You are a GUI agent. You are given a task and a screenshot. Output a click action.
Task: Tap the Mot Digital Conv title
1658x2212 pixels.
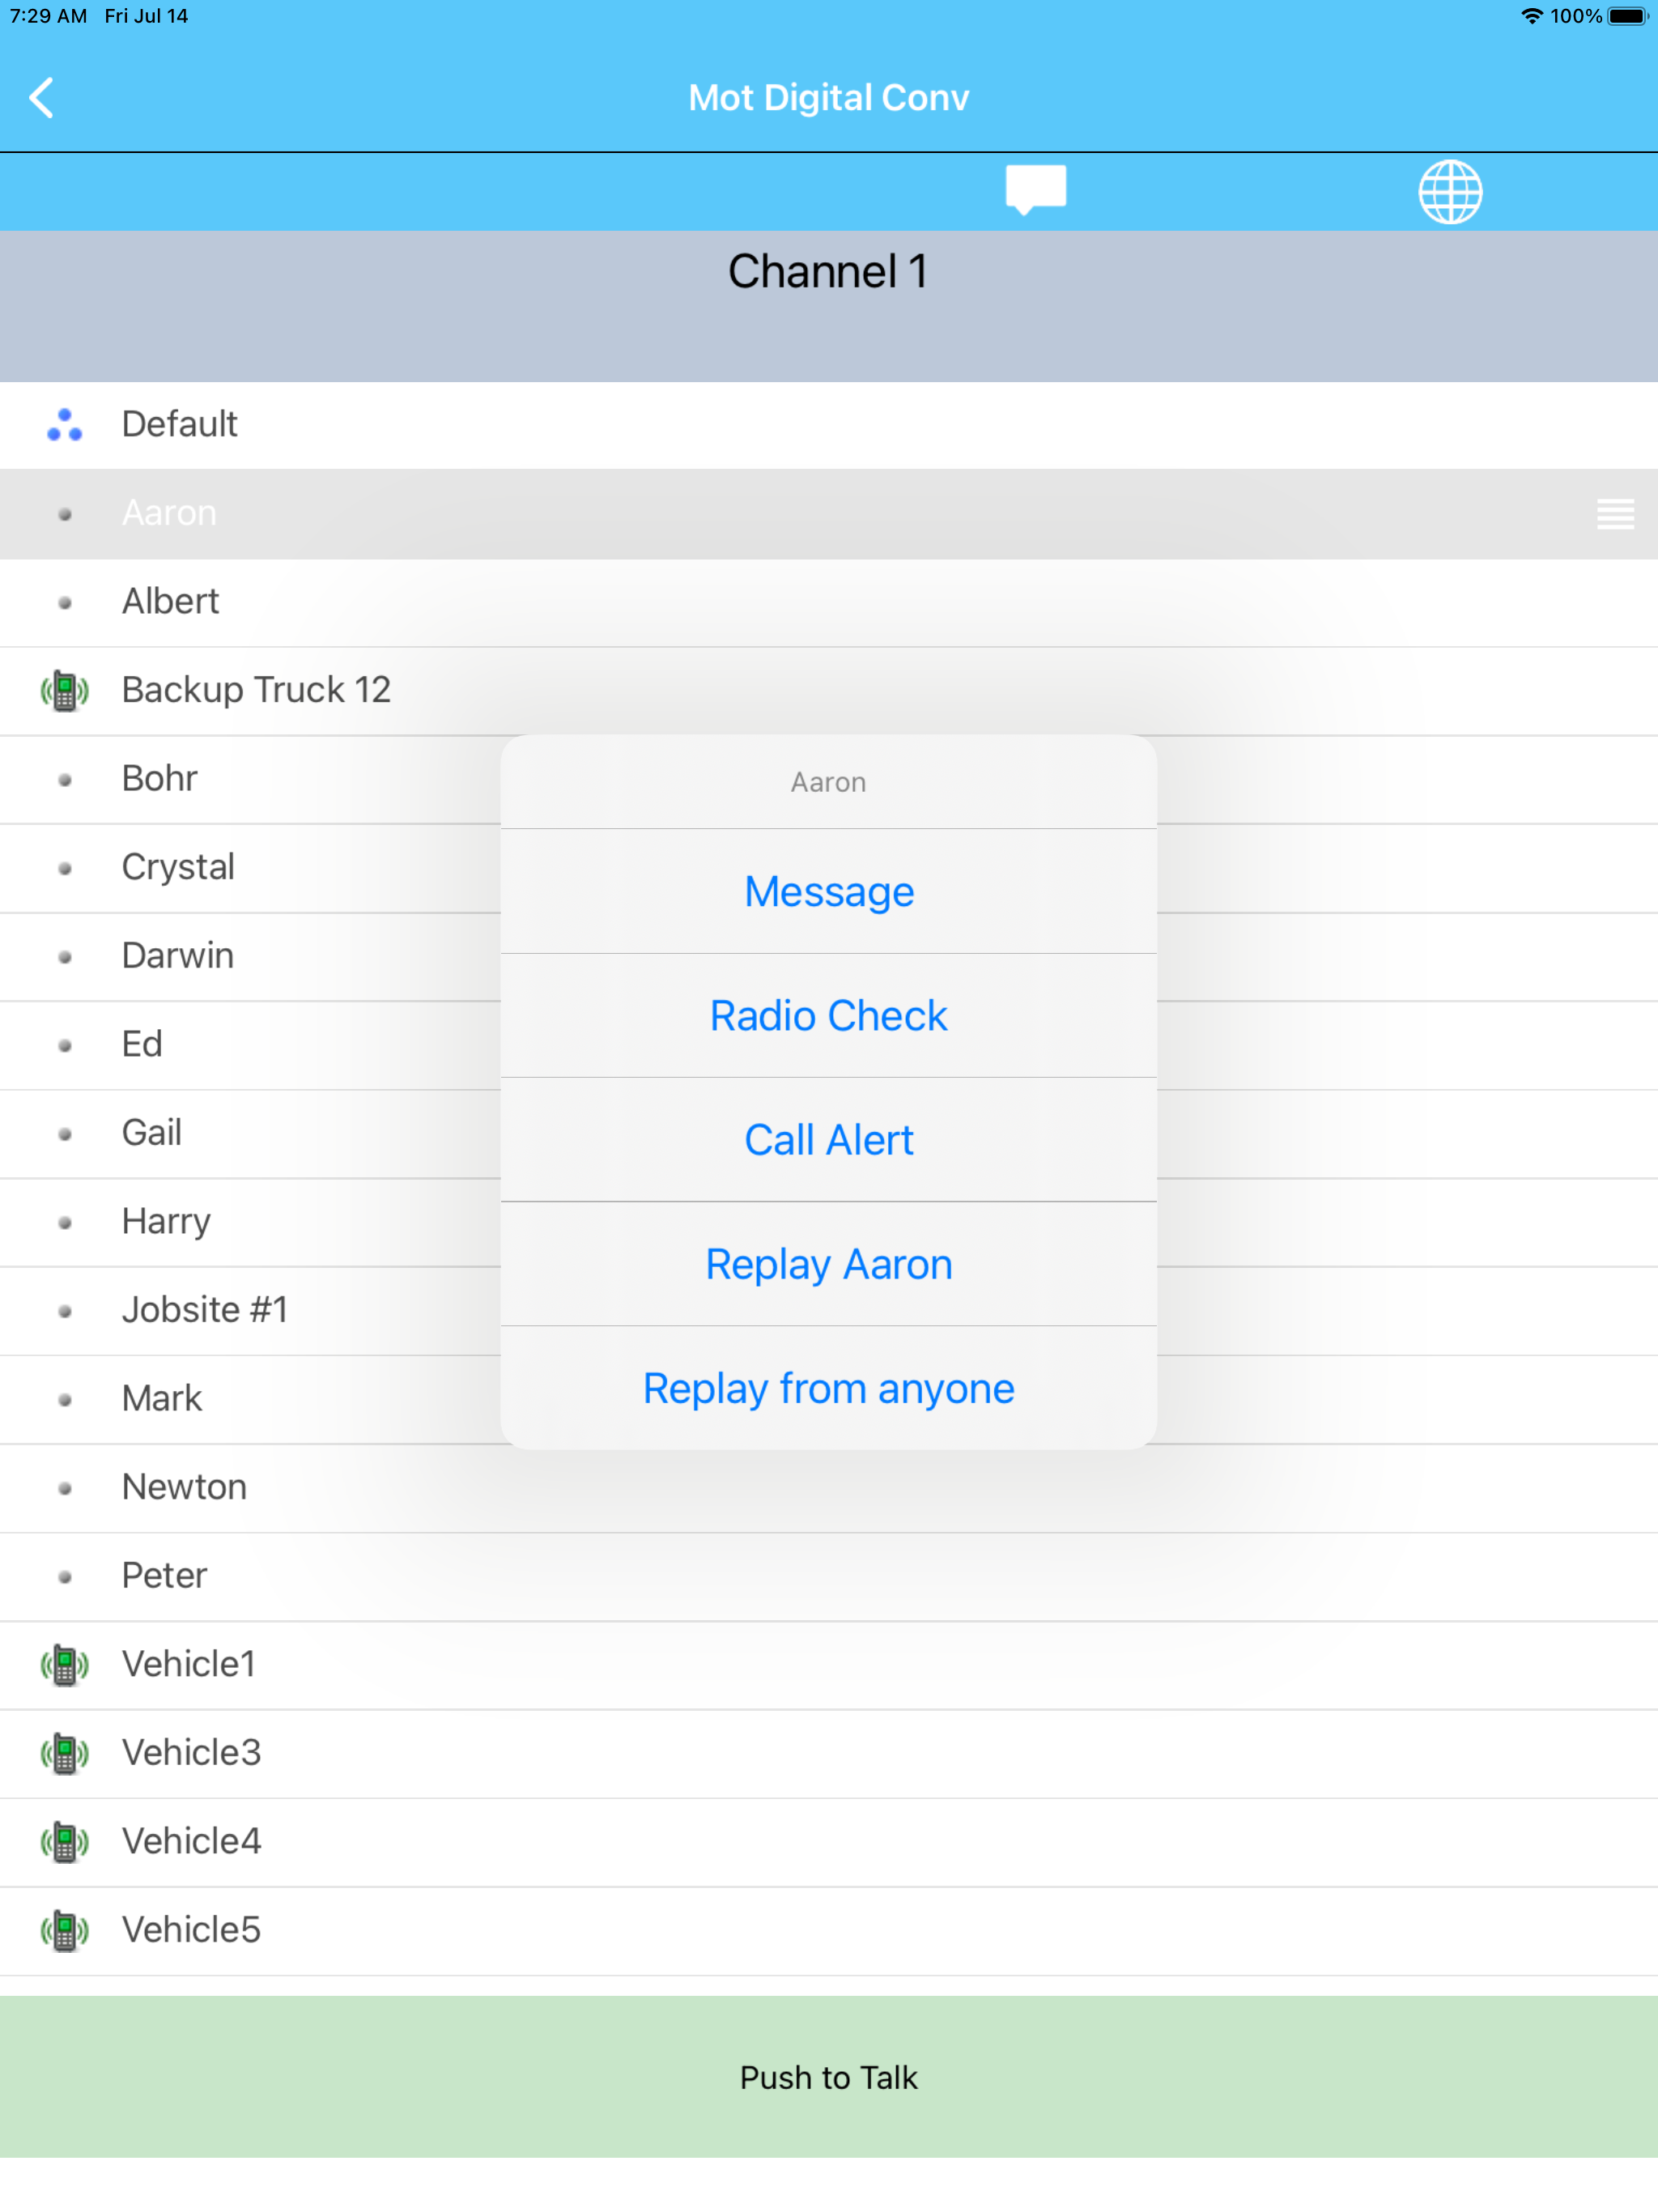click(x=829, y=98)
